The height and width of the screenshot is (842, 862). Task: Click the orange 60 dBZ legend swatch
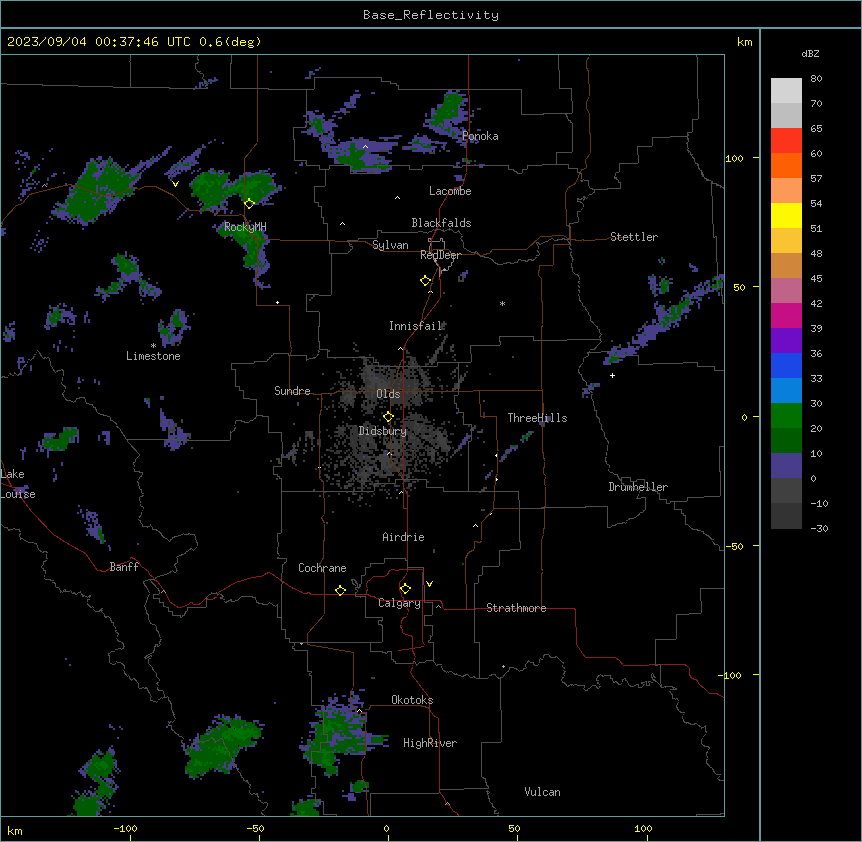[x=786, y=165]
